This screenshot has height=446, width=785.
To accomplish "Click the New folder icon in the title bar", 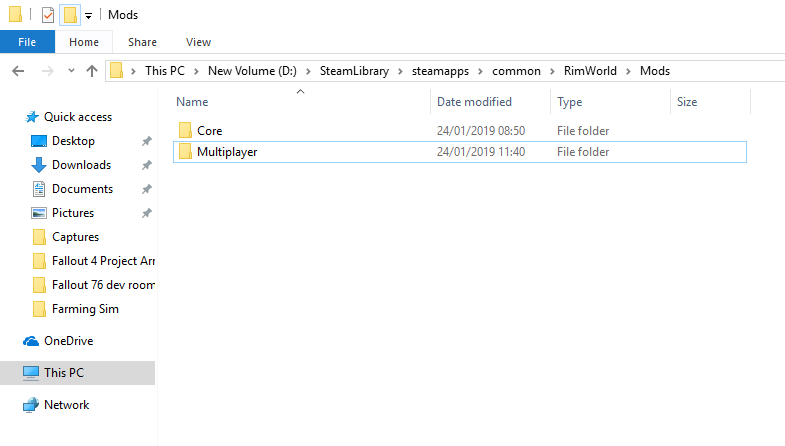I will point(69,15).
